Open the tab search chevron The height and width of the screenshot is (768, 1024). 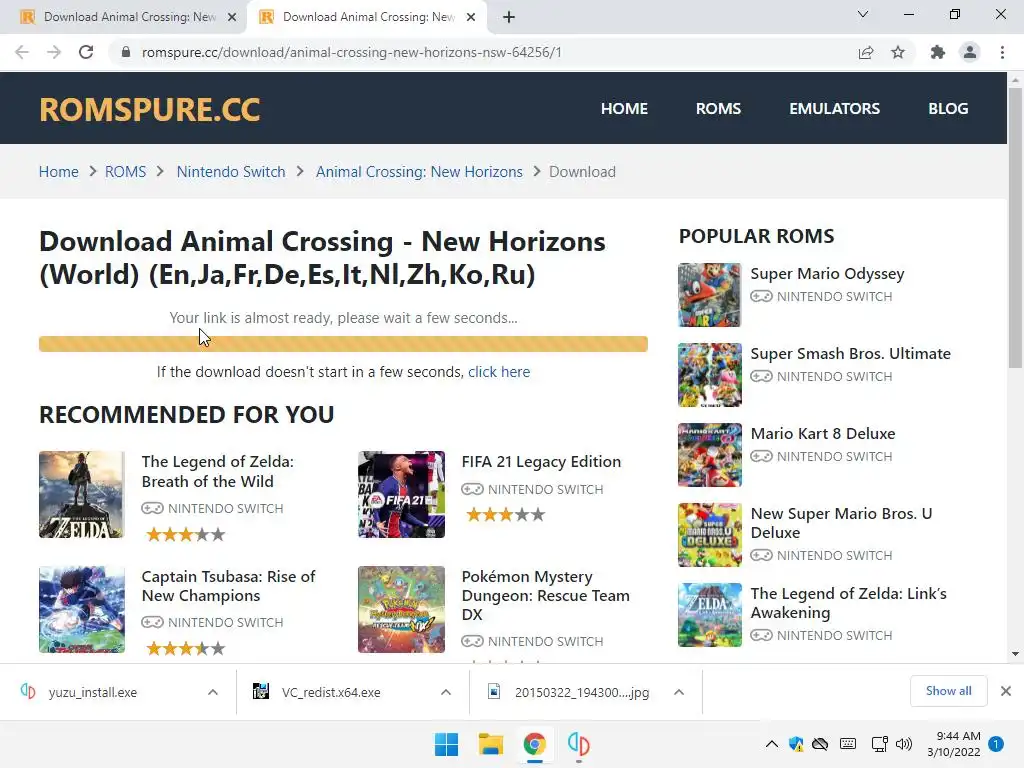tap(863, 14)
